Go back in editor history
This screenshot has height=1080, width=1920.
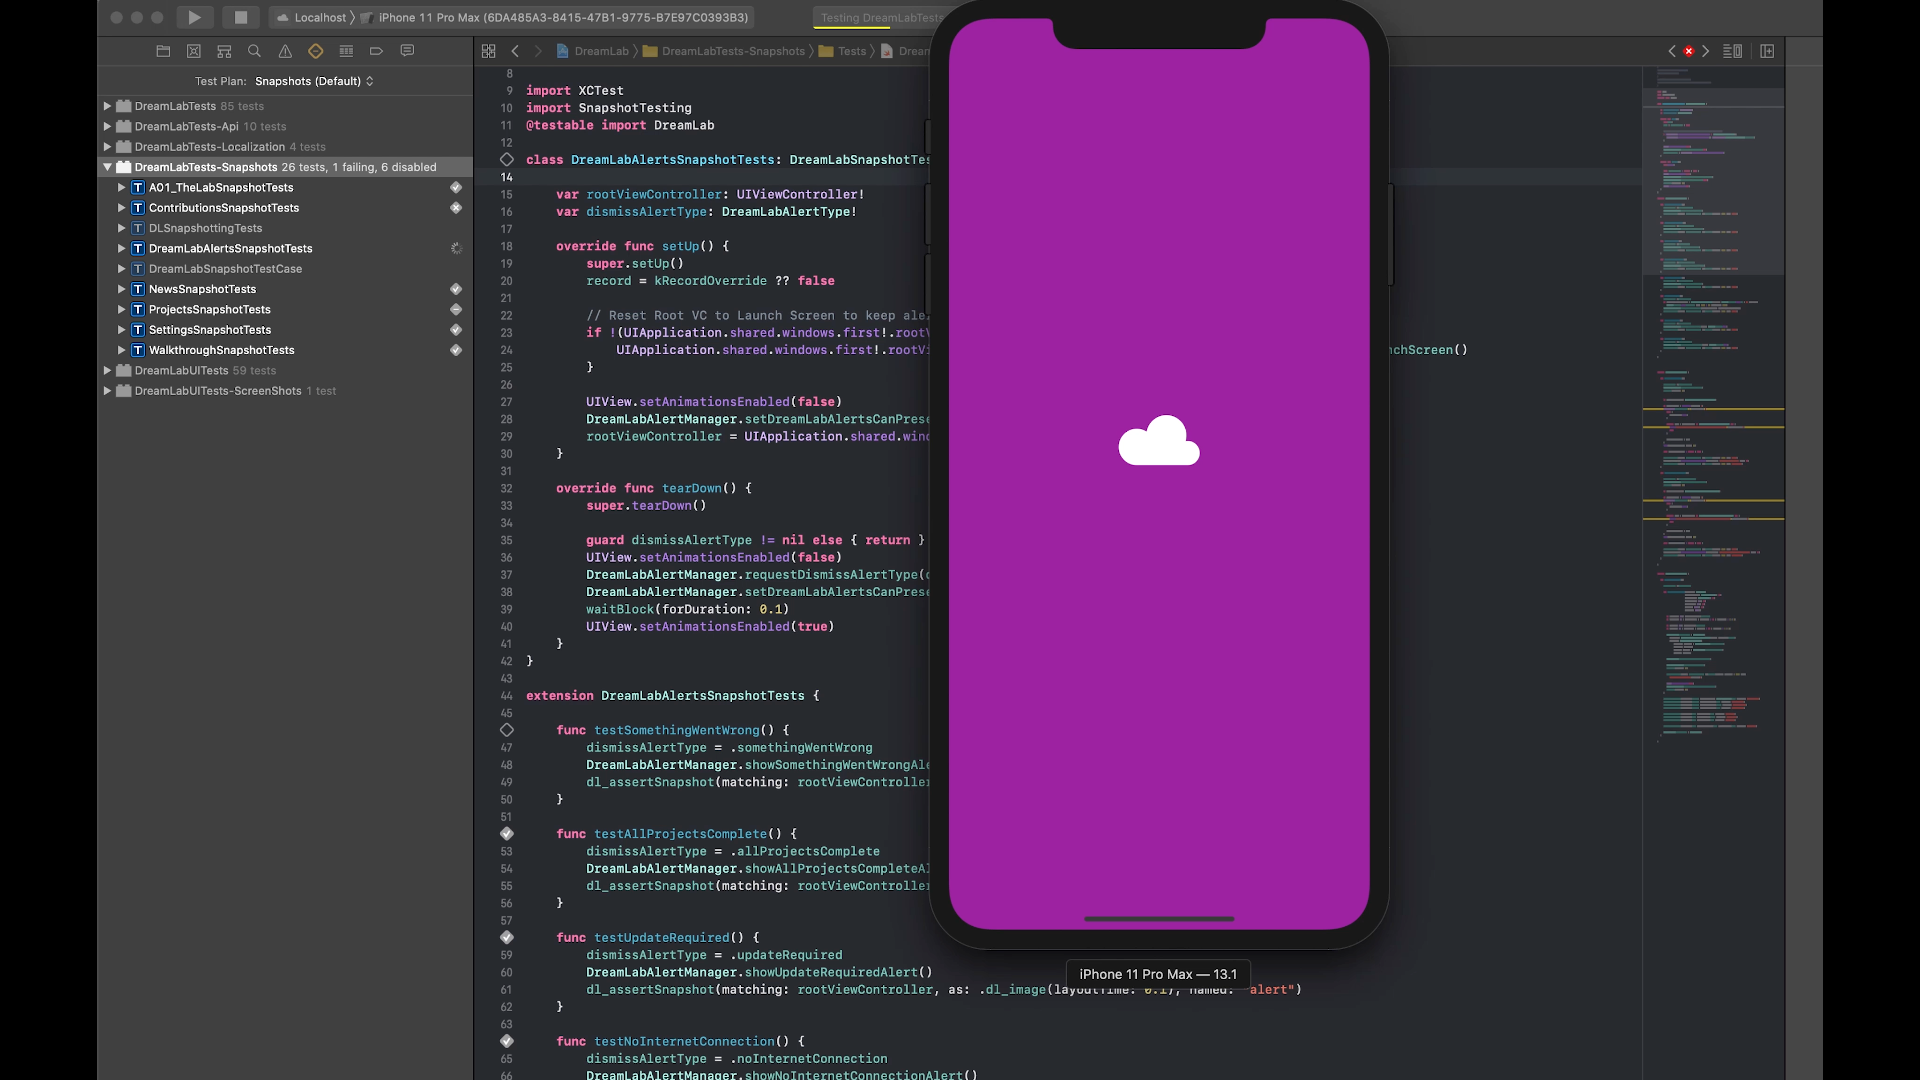pyautogui.click(x=515, y=51)
